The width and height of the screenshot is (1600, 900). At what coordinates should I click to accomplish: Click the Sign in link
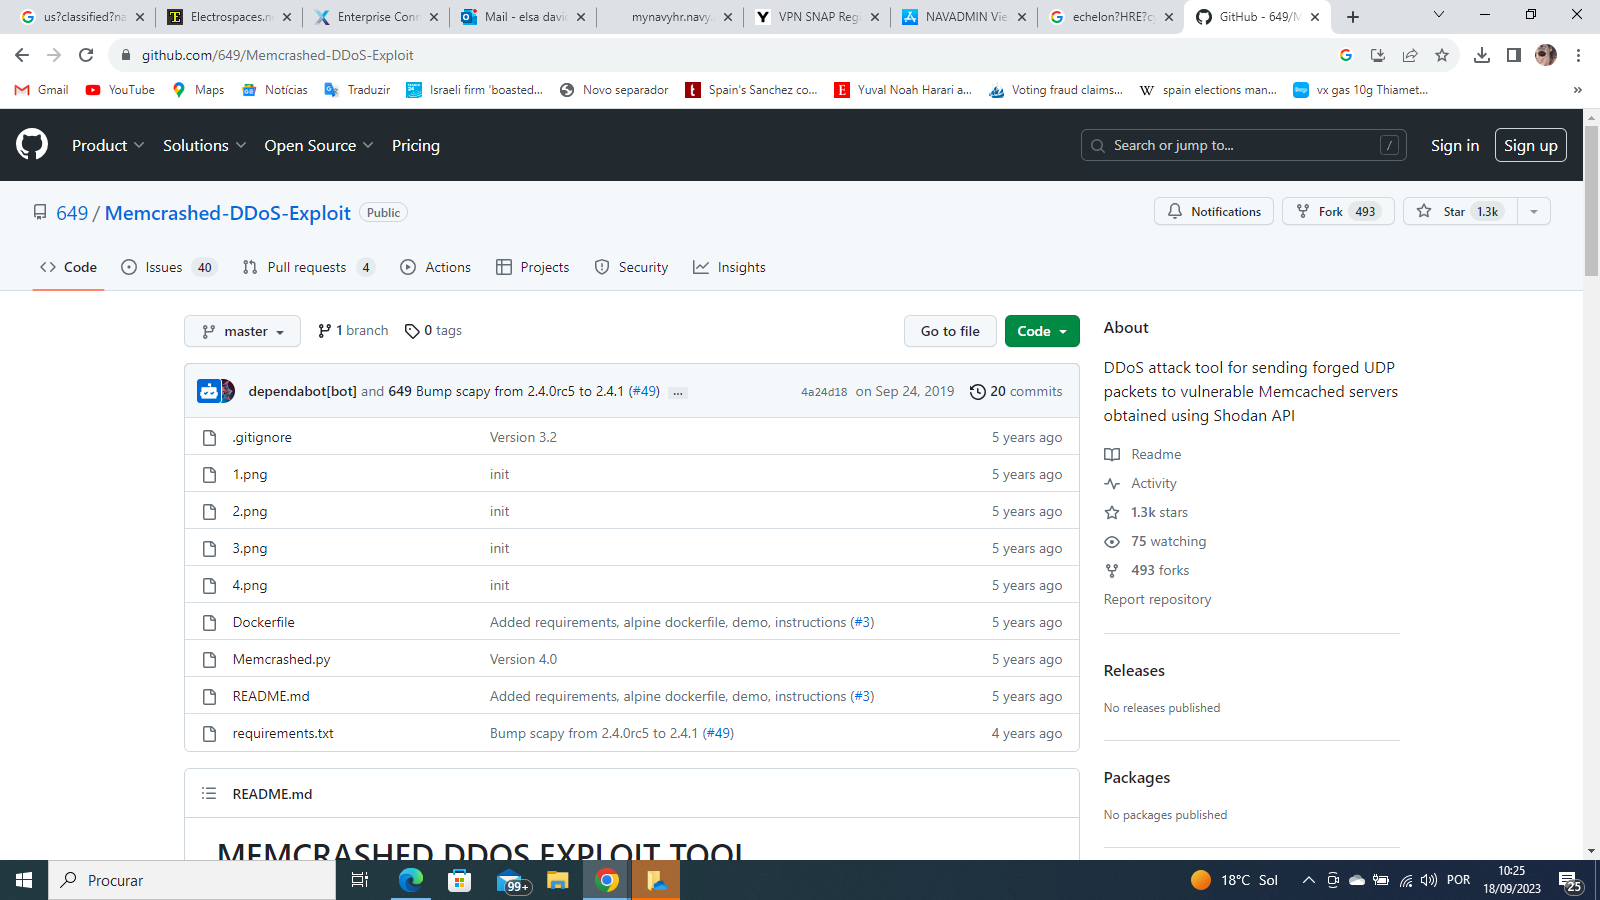[1455, 145]
